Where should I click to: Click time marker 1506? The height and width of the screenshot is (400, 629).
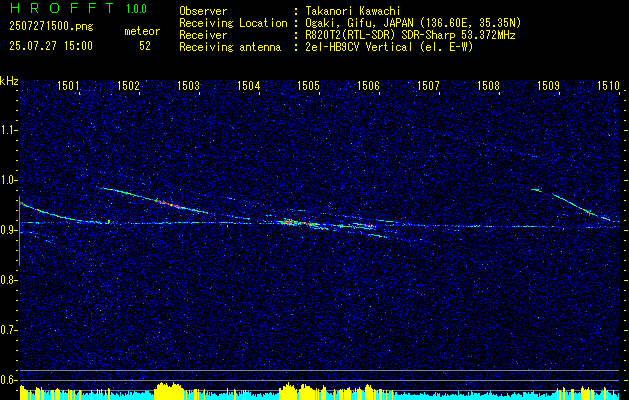368,85
